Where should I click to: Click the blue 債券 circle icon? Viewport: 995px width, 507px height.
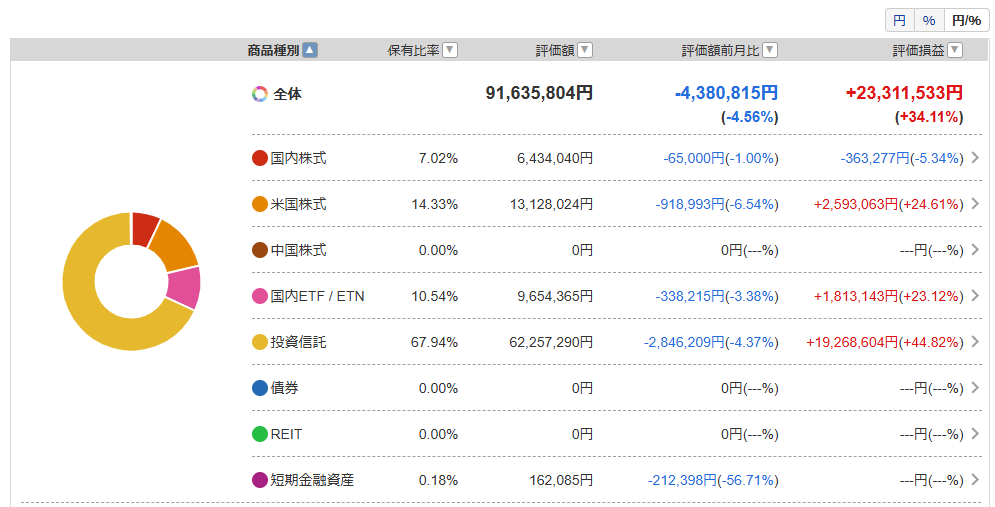[260, 388]
